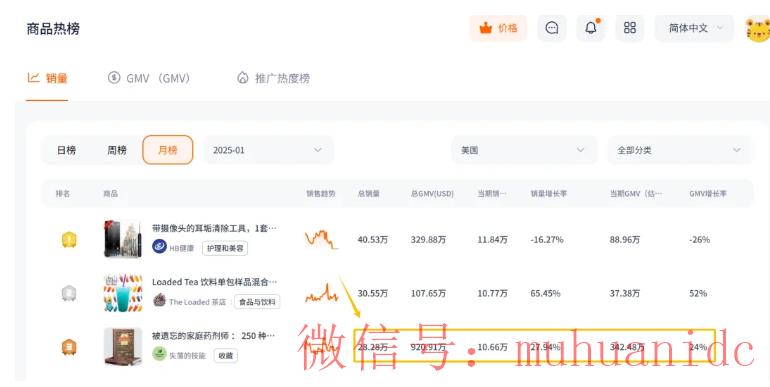The image size is (770, 387).
Task: Click the 失落的技能 shop logo icon
Action: tap(159, 354)
